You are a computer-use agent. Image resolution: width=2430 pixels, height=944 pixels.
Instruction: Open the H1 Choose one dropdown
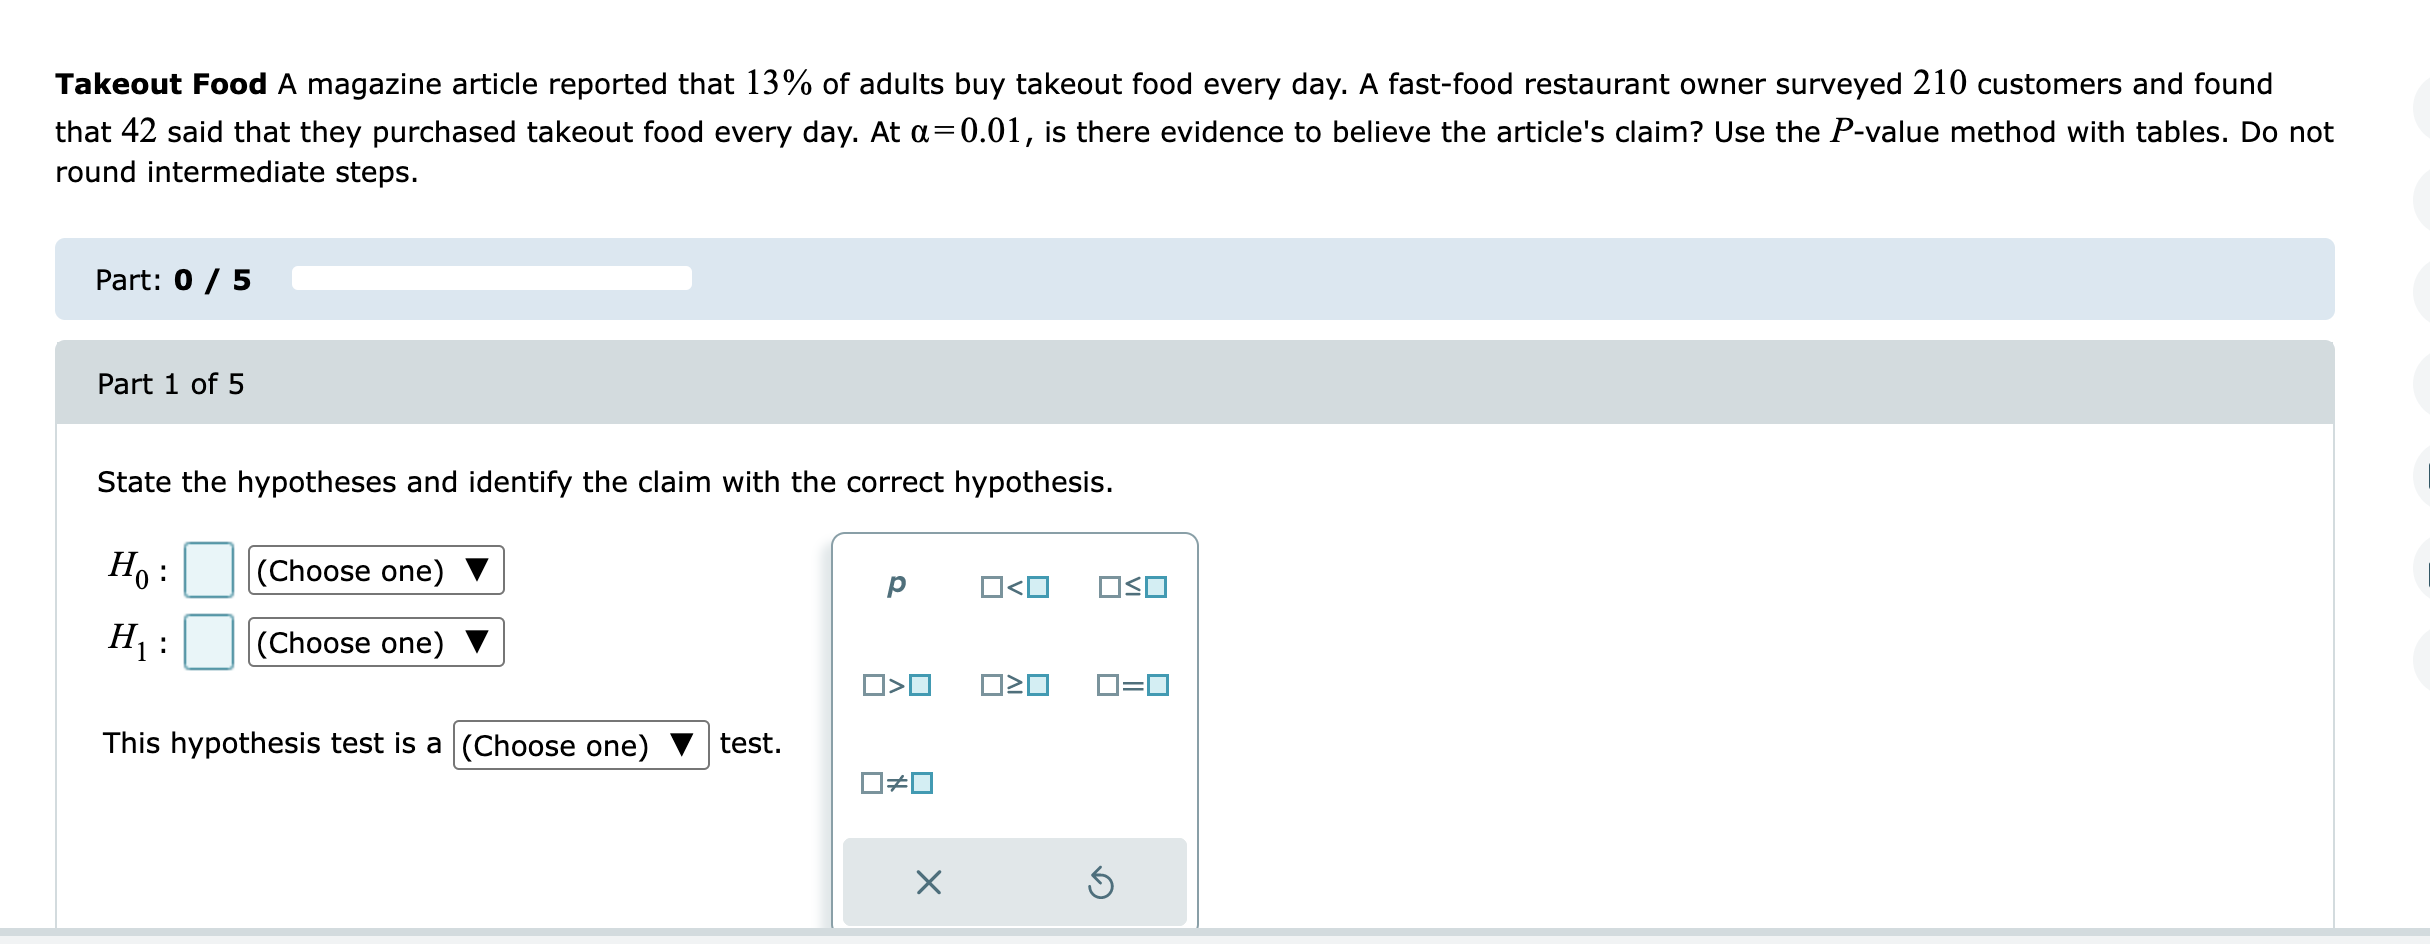(x=375, y=643)
